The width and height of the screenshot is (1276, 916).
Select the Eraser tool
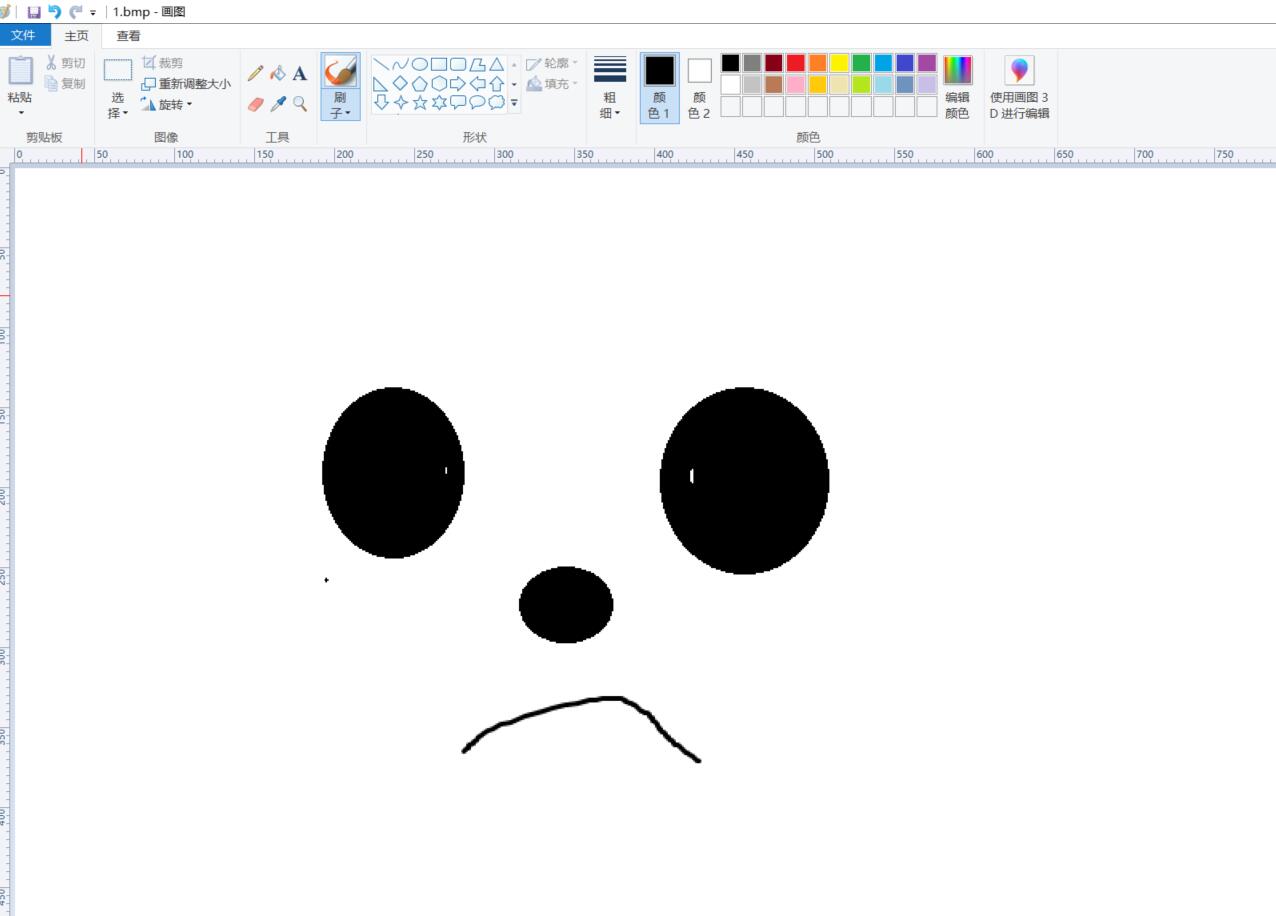(256, 104)
